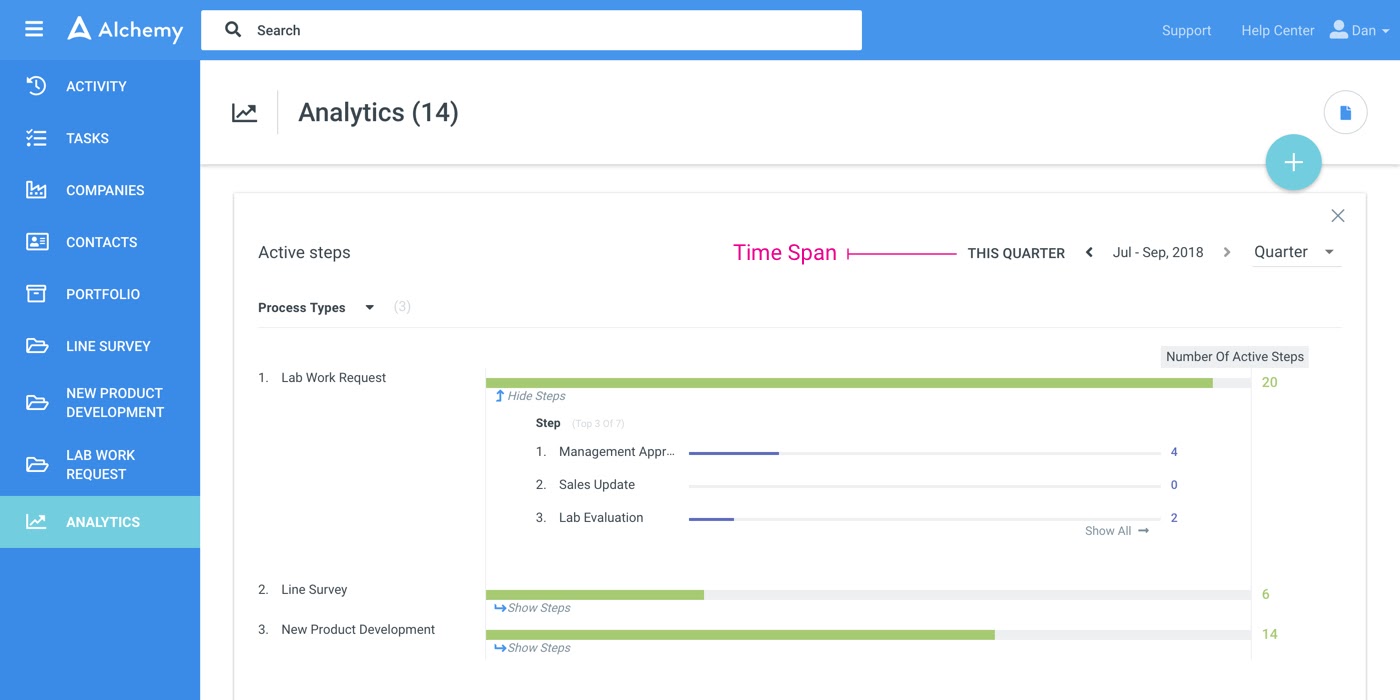Screen dimensions: 1400x700
Task: Click the New Product Development folder icon
Action: [36, 402]
